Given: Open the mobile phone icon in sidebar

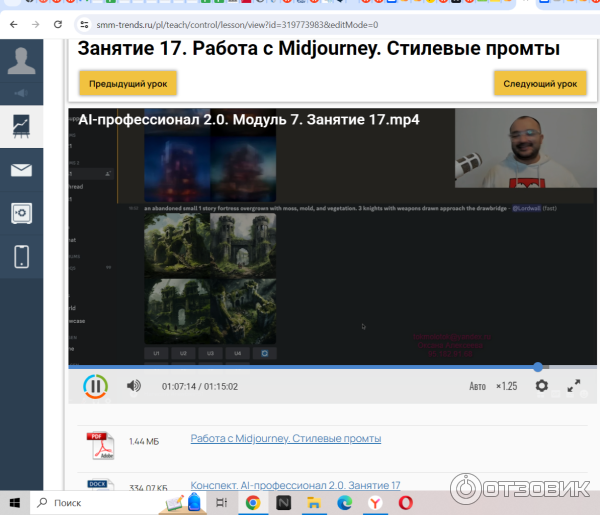Looking at the screenshot, I should (21, 256).
